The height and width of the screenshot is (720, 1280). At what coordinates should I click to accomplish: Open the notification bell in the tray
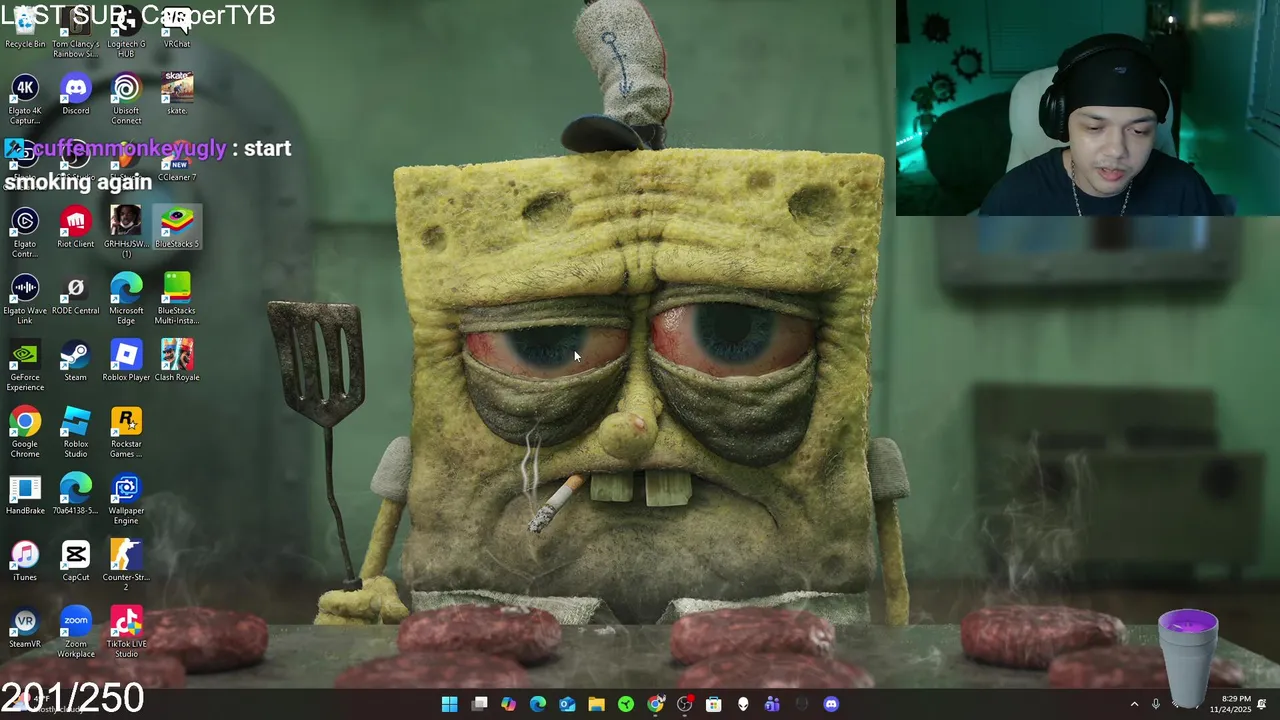click(1262, 704)
